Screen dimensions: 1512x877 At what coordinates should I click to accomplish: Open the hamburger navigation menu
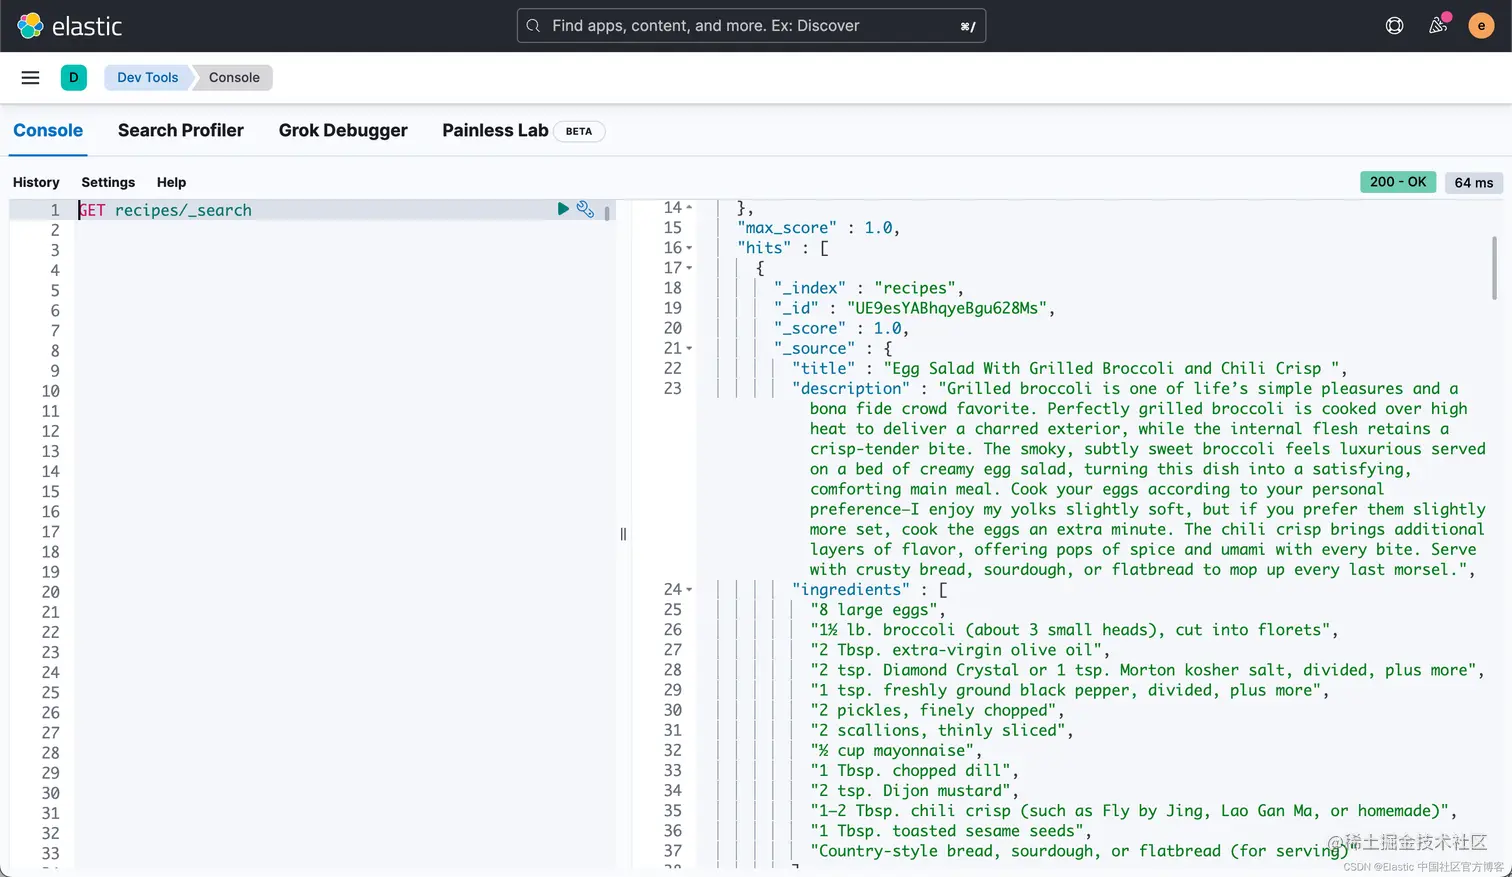(31, 77)
